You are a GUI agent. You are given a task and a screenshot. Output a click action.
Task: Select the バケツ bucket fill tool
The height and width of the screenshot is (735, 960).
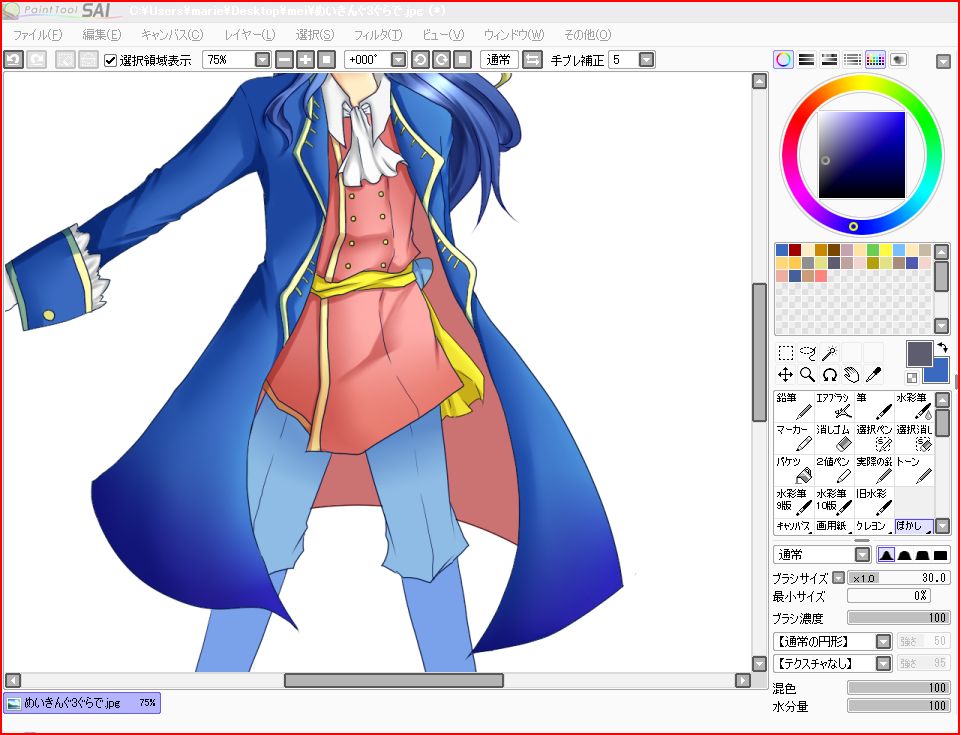(794, 470)
